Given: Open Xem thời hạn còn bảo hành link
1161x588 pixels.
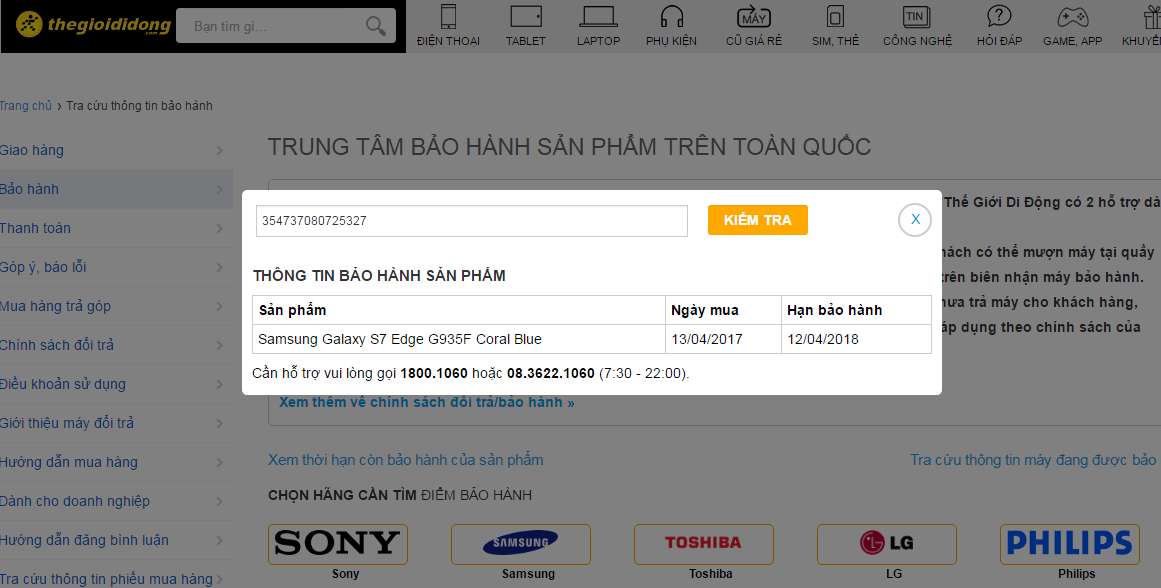Looking at the screenshot, I should click(x=406, y=460).
